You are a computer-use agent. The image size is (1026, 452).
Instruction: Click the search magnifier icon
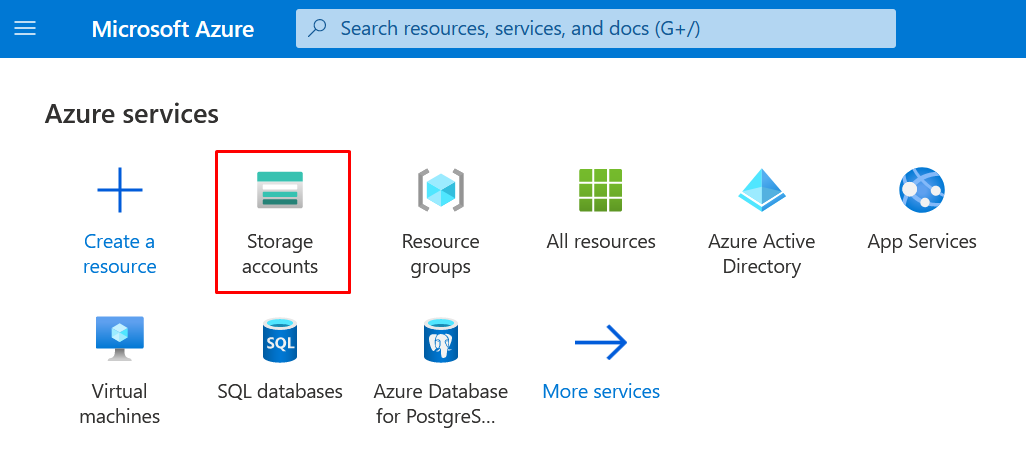pyautogui.click(x=318, y=29)
